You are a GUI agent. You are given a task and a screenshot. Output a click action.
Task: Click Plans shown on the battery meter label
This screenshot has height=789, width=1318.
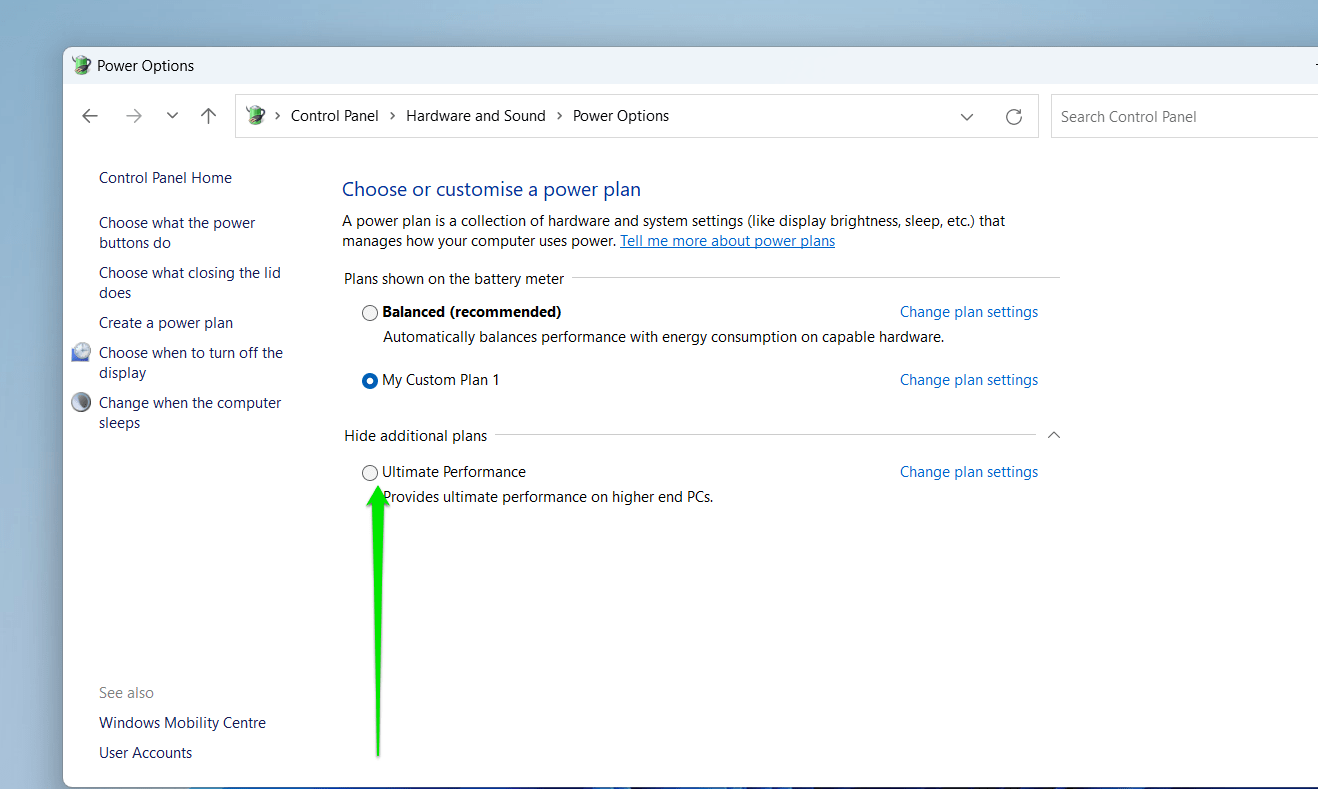pyautogui.click(x=454, y=279)
